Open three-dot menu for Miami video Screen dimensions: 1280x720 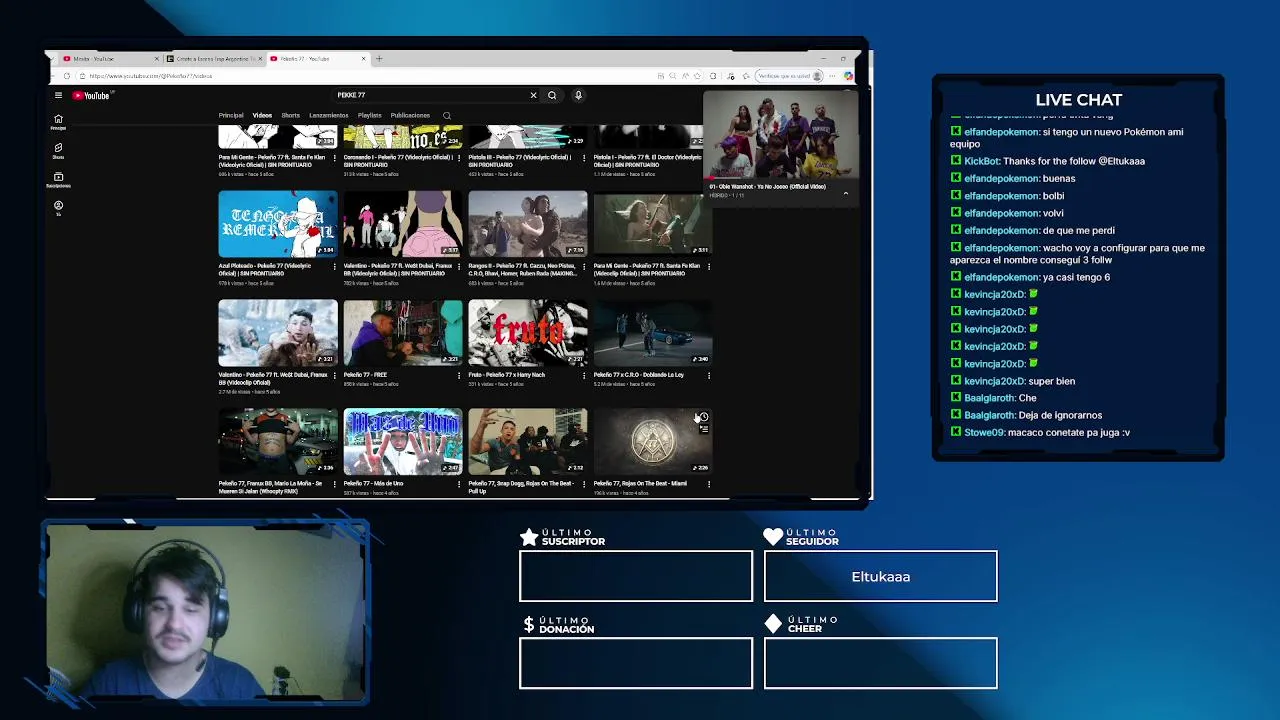(709, 484)
